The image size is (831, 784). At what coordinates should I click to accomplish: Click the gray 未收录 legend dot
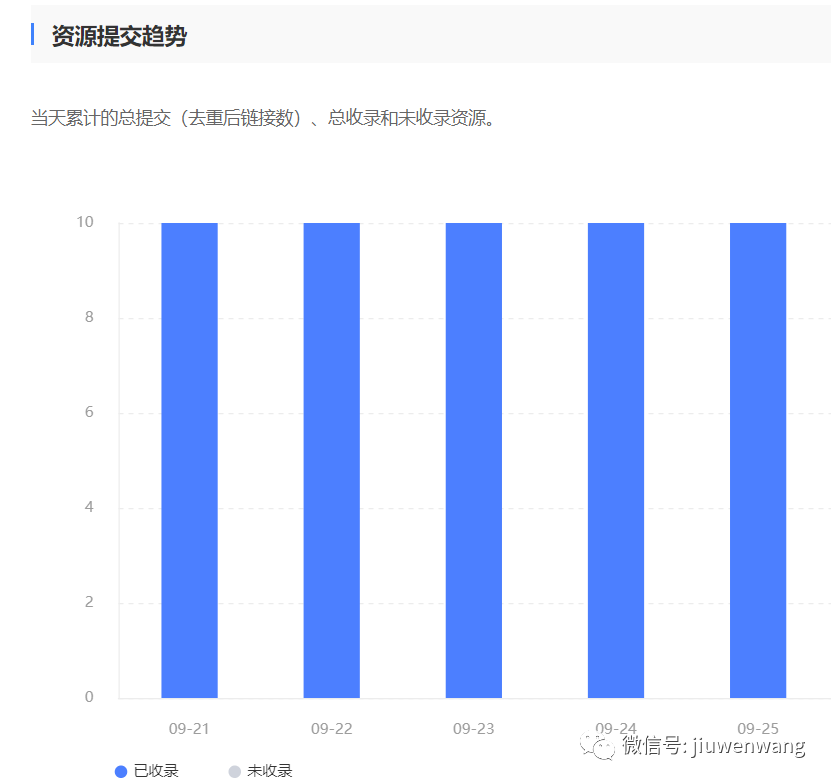coord(234,771)
